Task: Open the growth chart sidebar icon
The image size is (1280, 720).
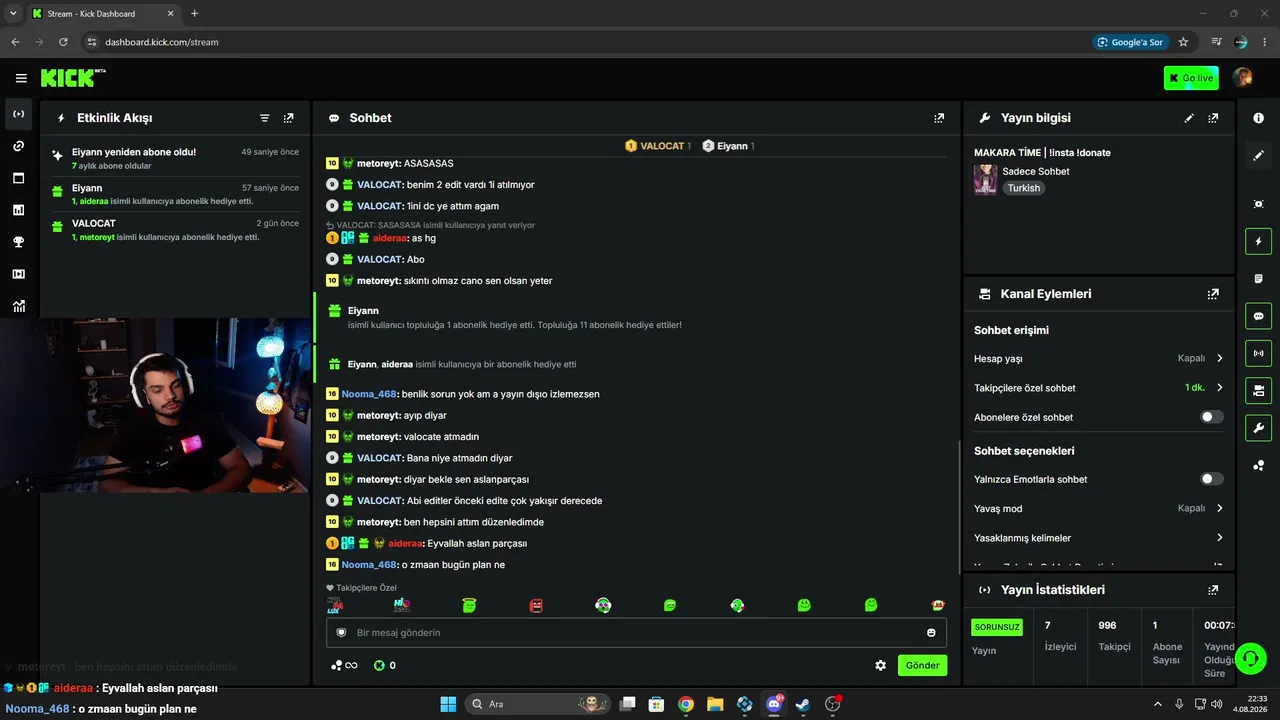Action: coord(19,306)
